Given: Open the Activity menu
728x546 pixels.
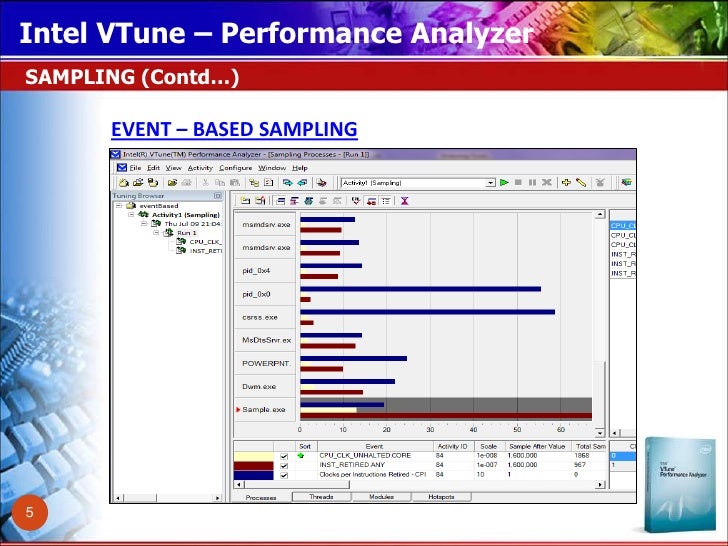Looking at the screenshot, I should pos(200,168).
